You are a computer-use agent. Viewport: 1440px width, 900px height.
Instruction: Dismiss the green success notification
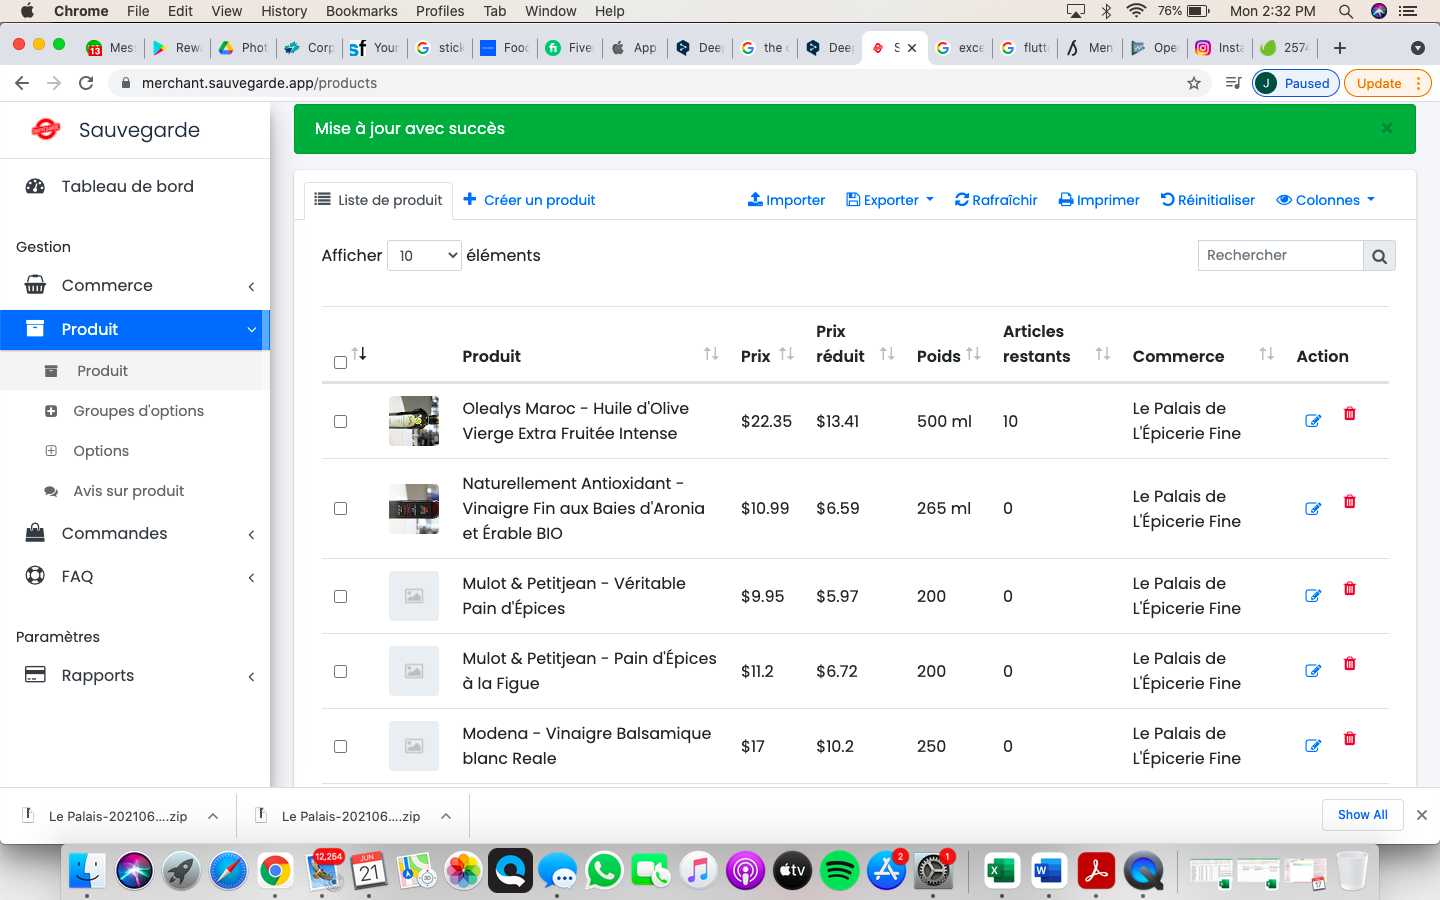(1387, 128)
